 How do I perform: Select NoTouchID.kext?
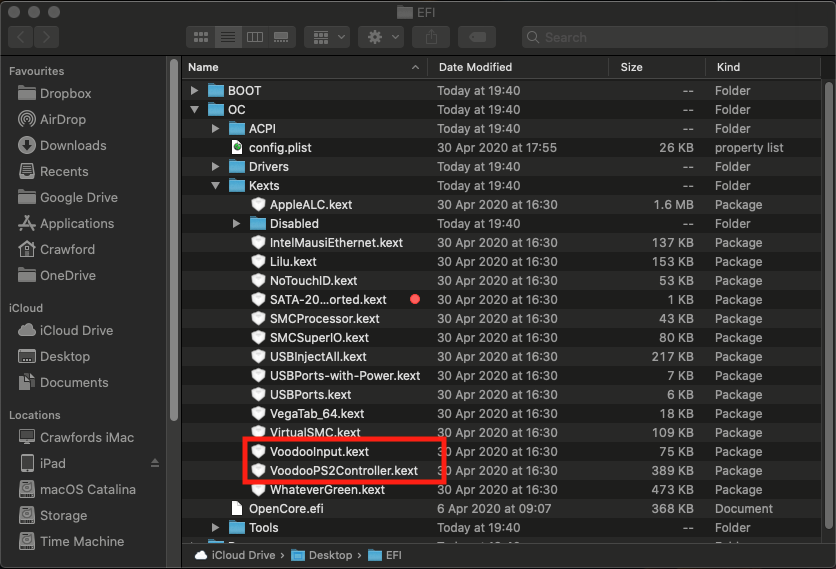coord(501,281)
